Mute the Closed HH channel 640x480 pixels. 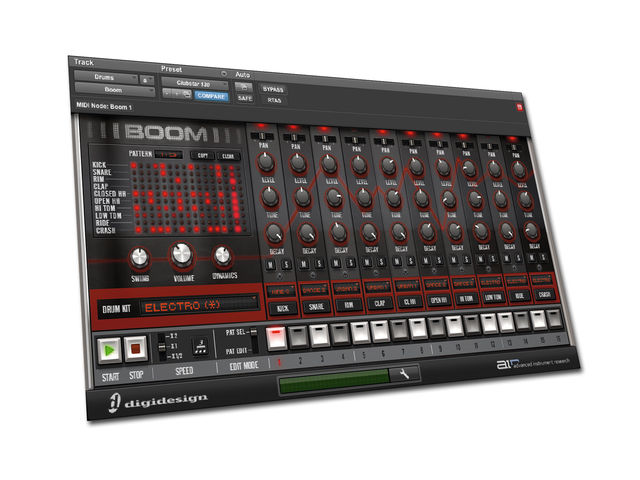tap(397, 261)
